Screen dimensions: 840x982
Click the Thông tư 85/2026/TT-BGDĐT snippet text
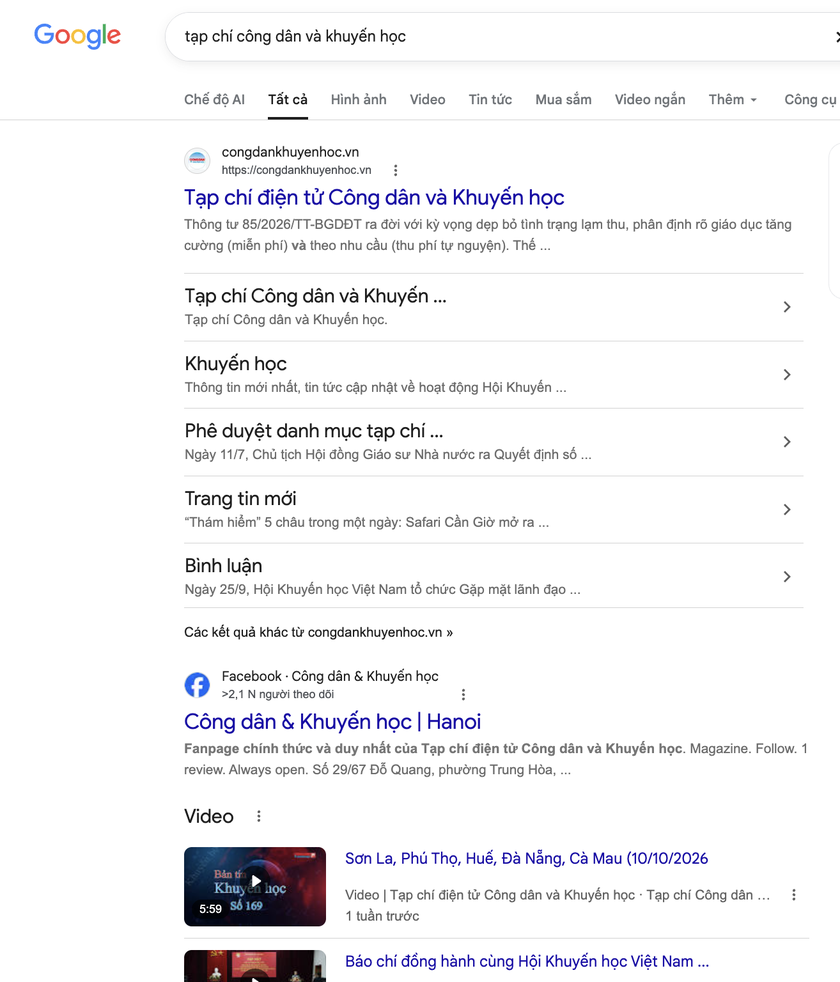point(487,235)
